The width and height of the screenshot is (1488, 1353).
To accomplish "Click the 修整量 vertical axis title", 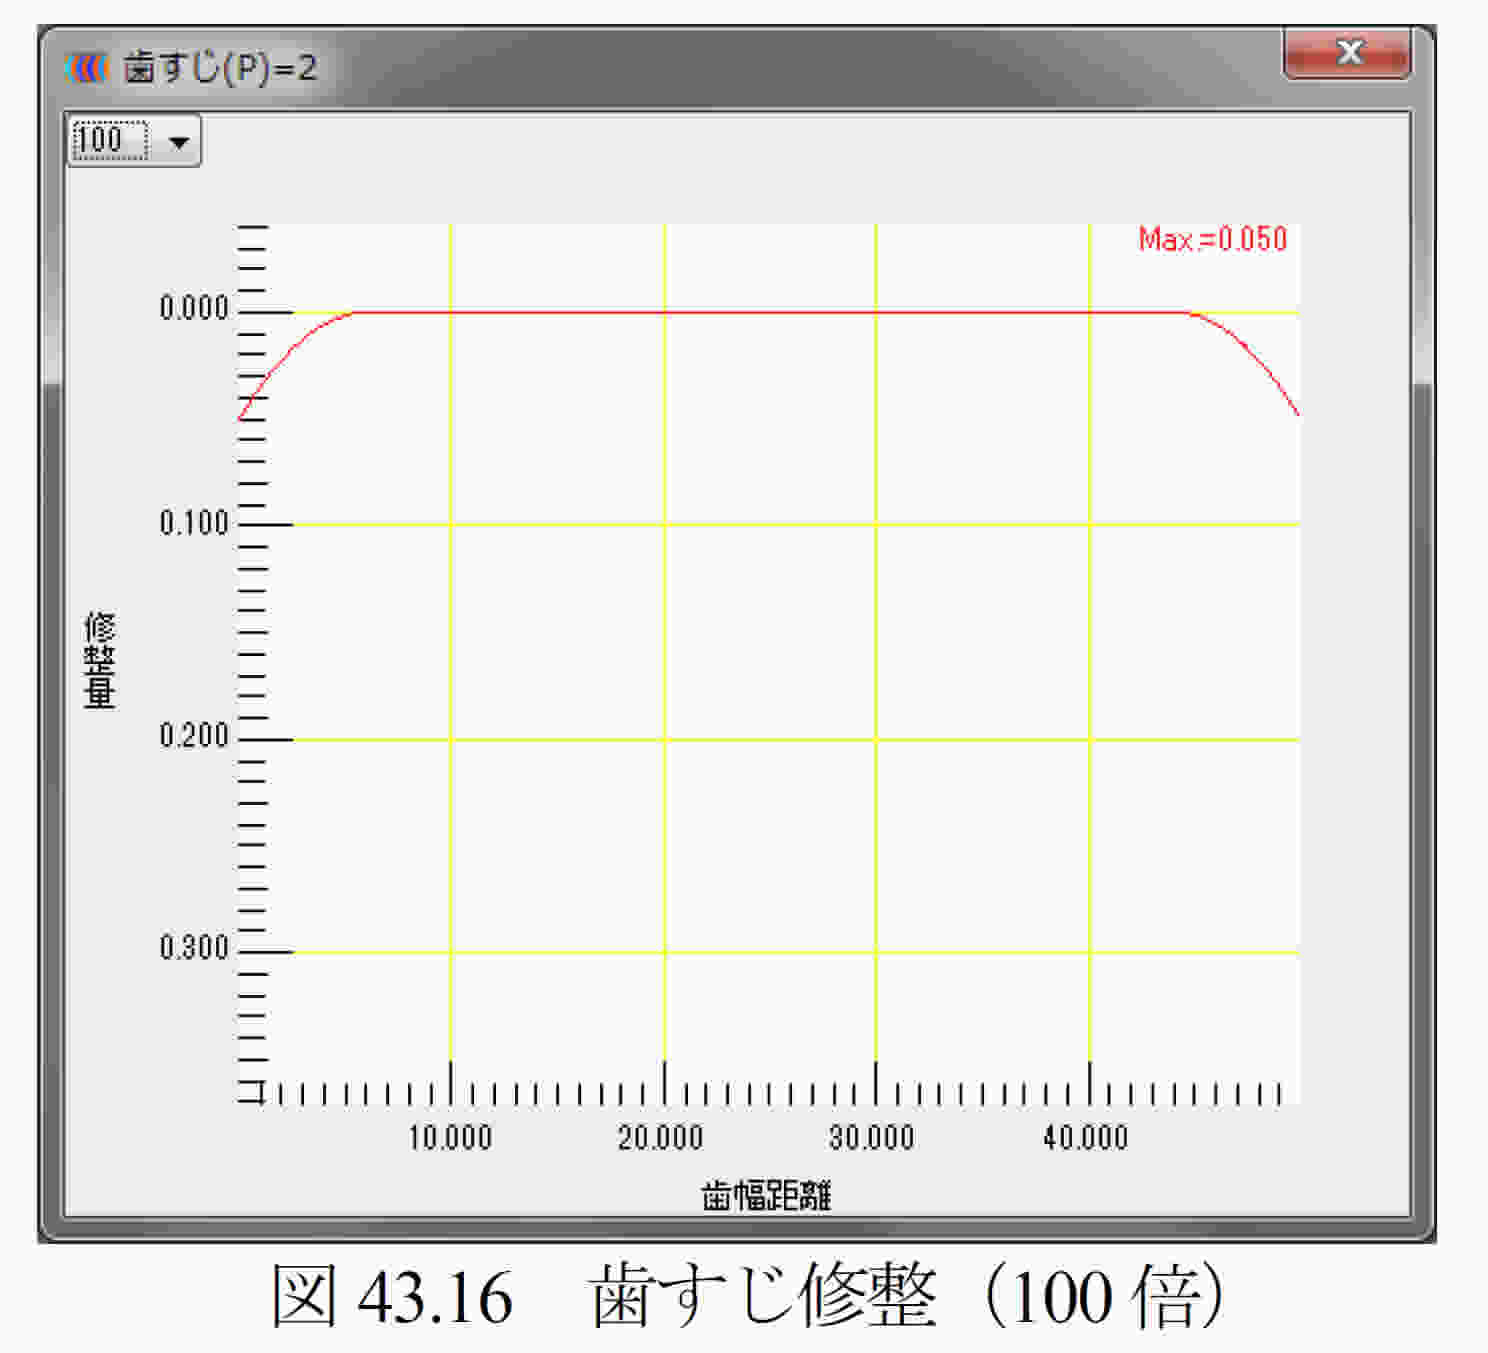I will pyautogui.click(x=100, y=660).
